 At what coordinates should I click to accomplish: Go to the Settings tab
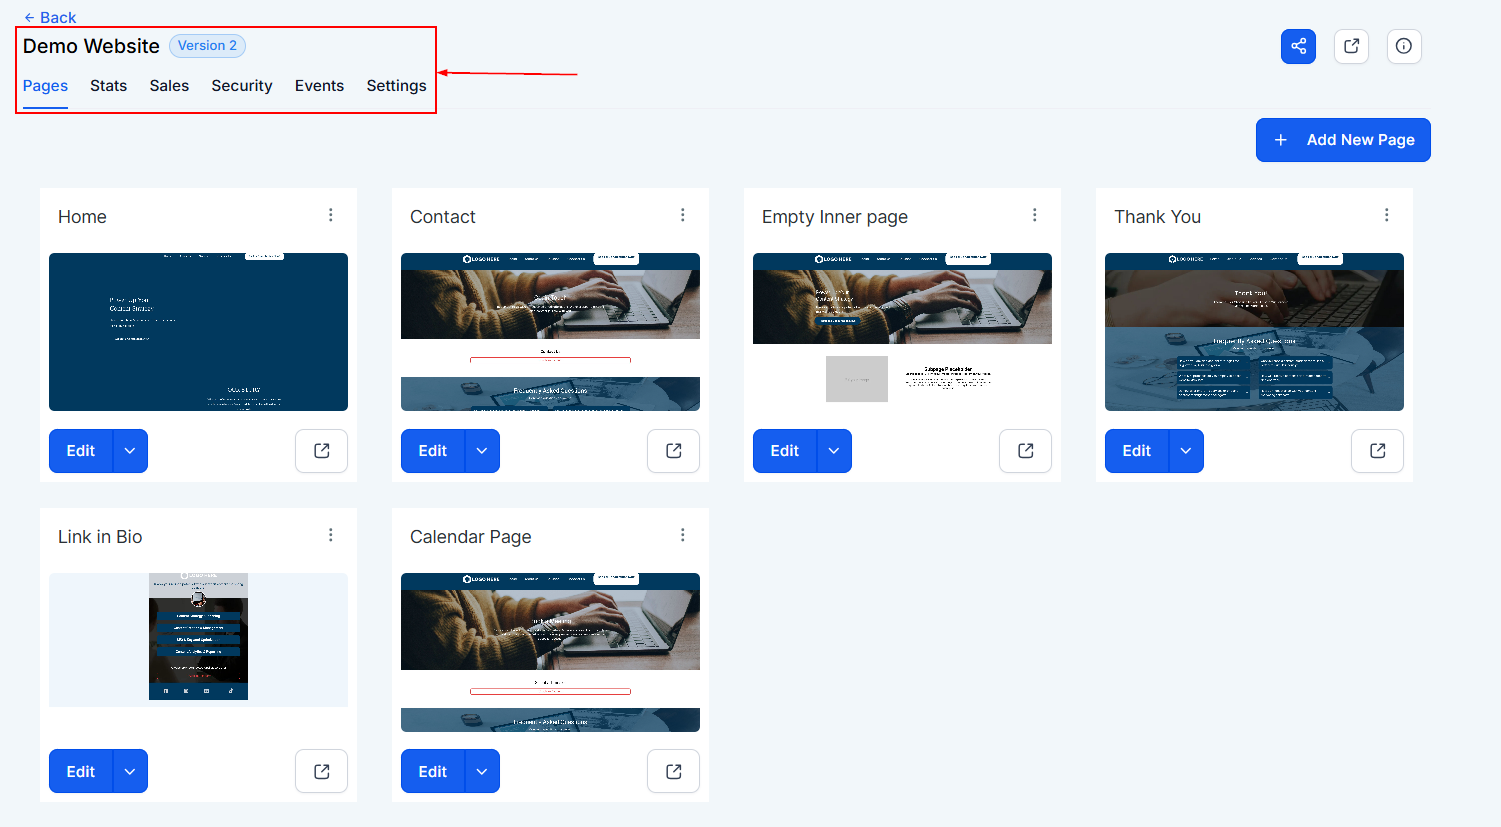tap(396, 86)
